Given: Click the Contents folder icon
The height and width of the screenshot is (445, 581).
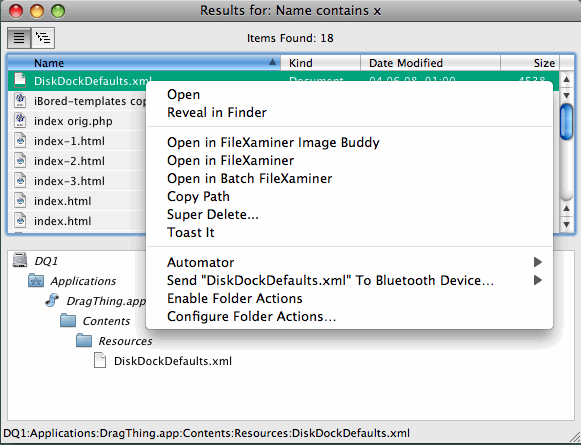Looking at the screenshot, I should pyautogui.click(x=68, y=321).
